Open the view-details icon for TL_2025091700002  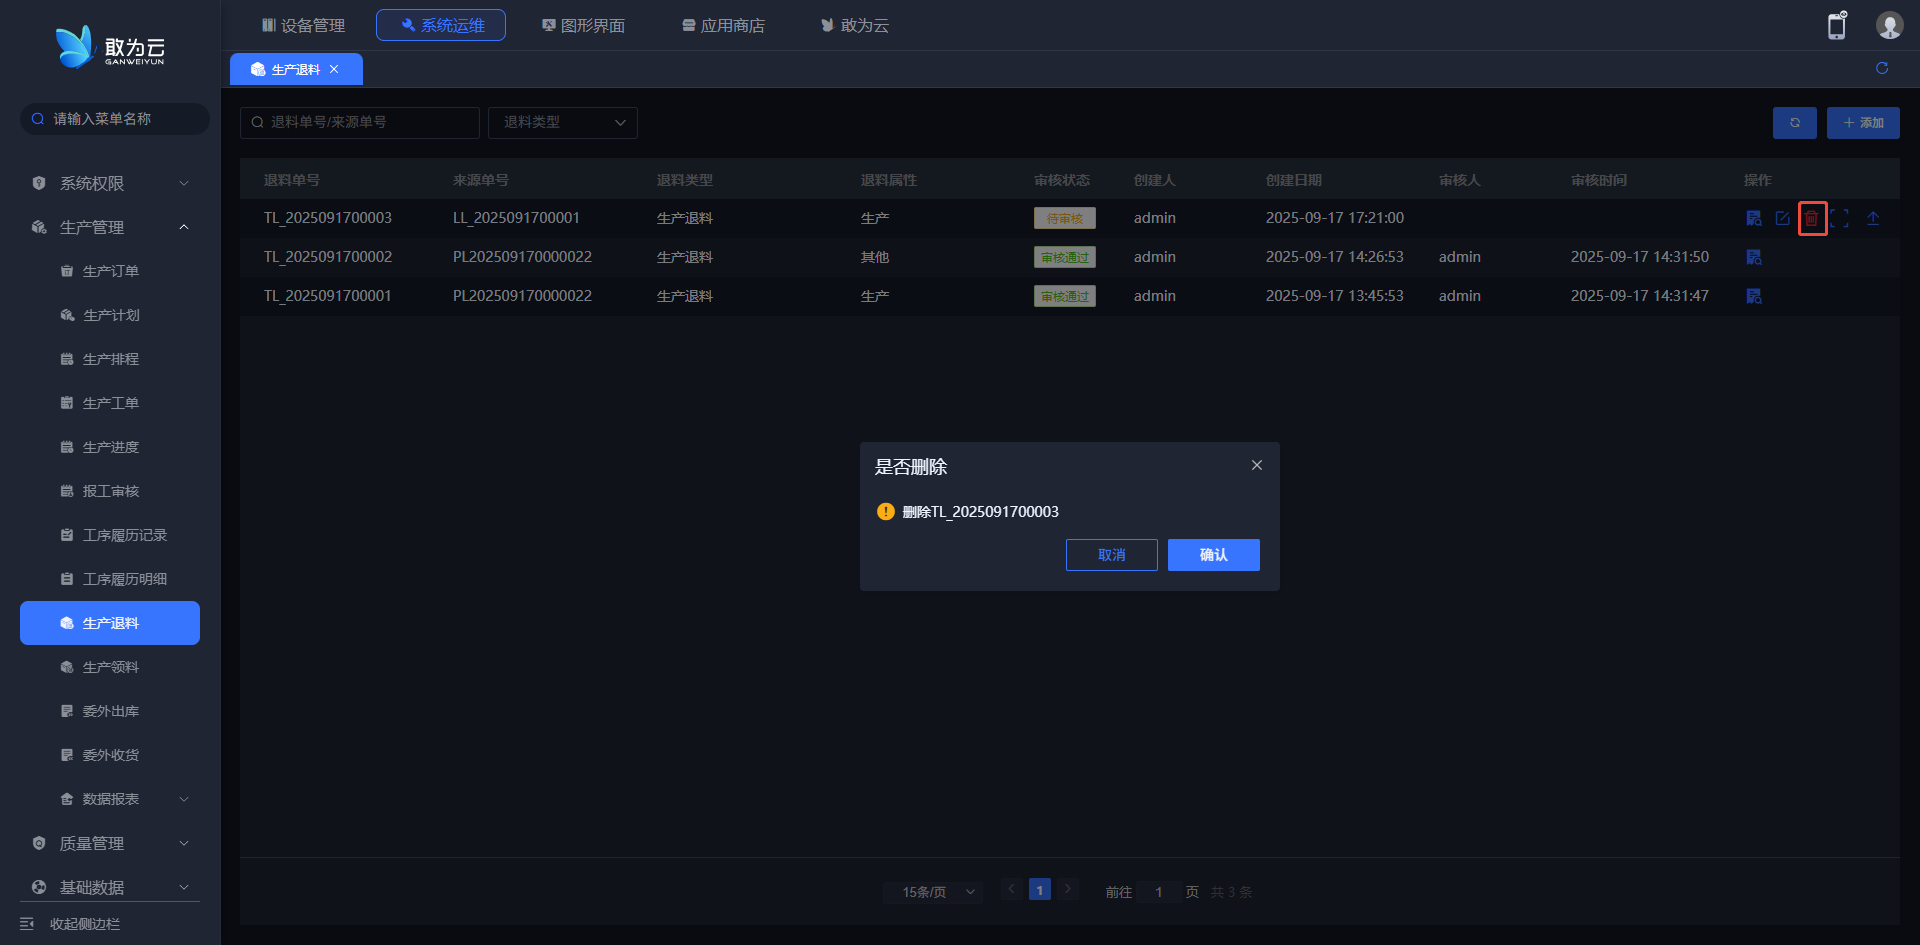click(x=1753, y=257)
